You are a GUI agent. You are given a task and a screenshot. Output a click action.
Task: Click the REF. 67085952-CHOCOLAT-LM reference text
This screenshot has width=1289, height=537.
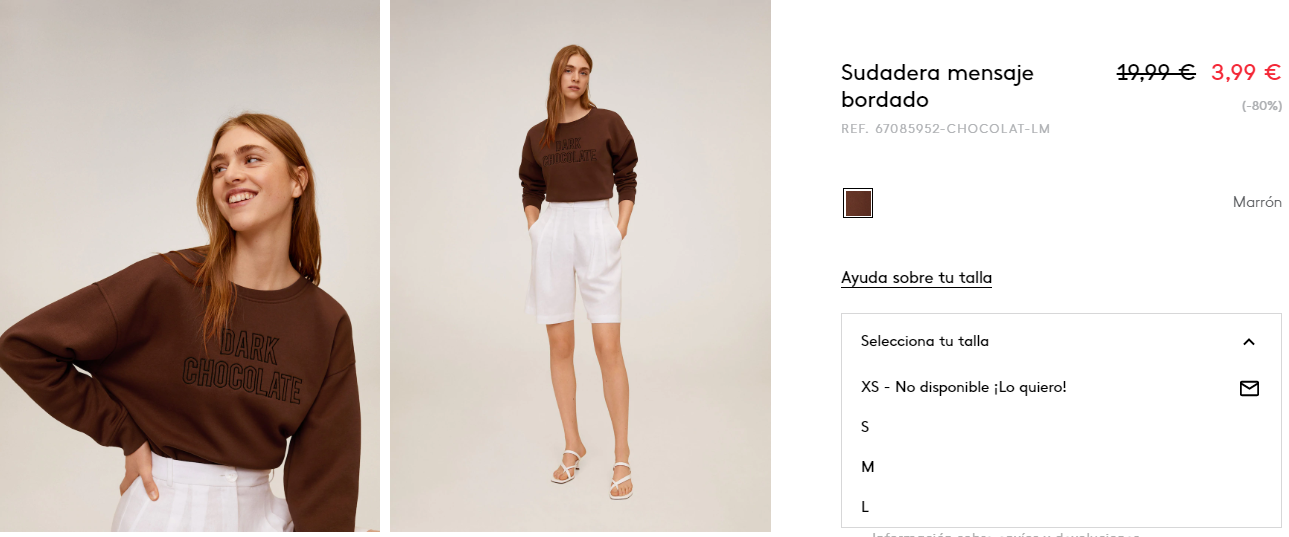click(945, 129)
